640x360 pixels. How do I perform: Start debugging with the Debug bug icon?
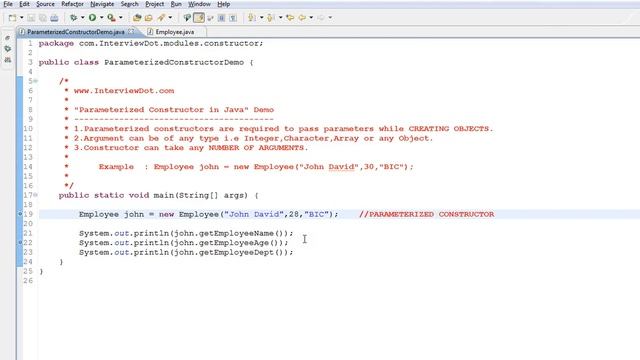click(73, 18)
